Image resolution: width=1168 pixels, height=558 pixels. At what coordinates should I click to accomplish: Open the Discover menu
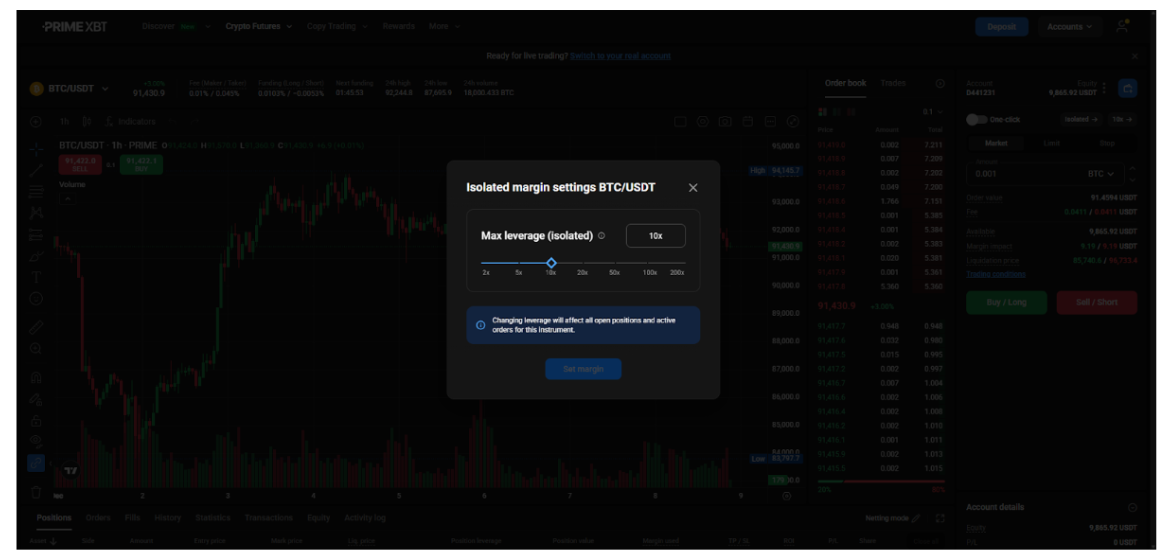177,26
